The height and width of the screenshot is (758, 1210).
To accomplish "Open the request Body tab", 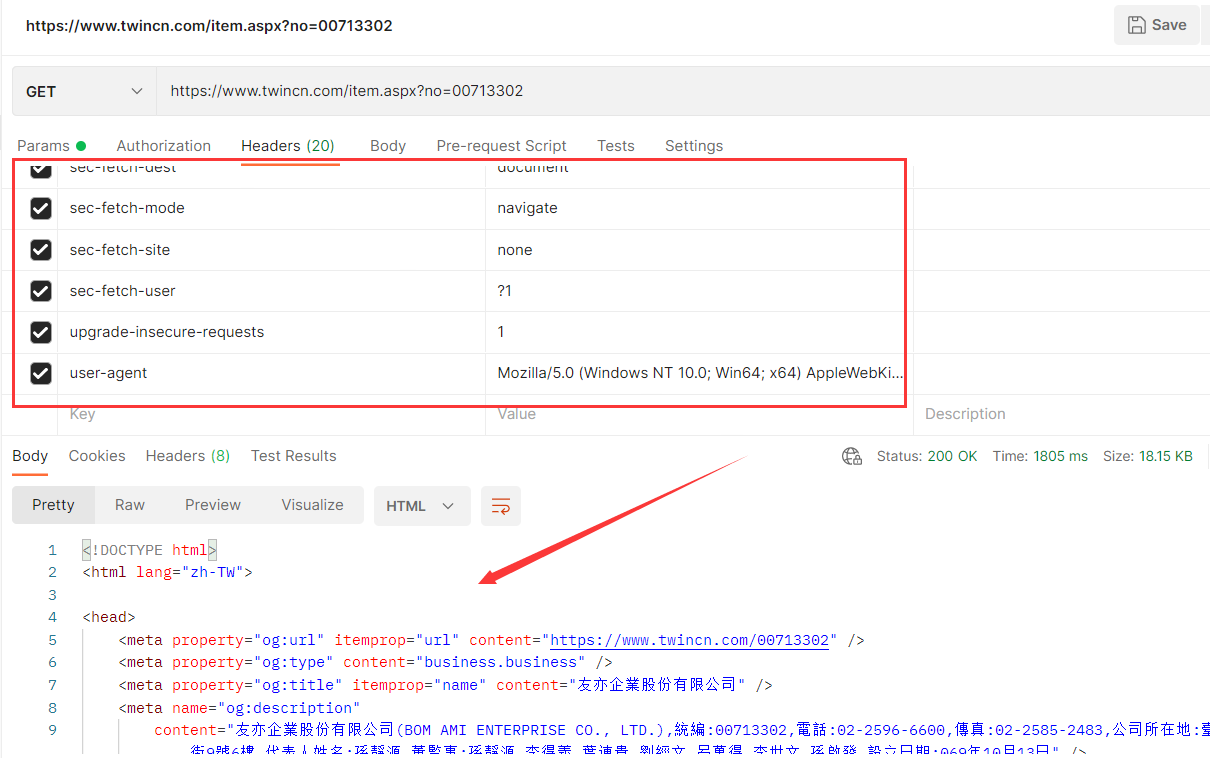I will (388, 146).
